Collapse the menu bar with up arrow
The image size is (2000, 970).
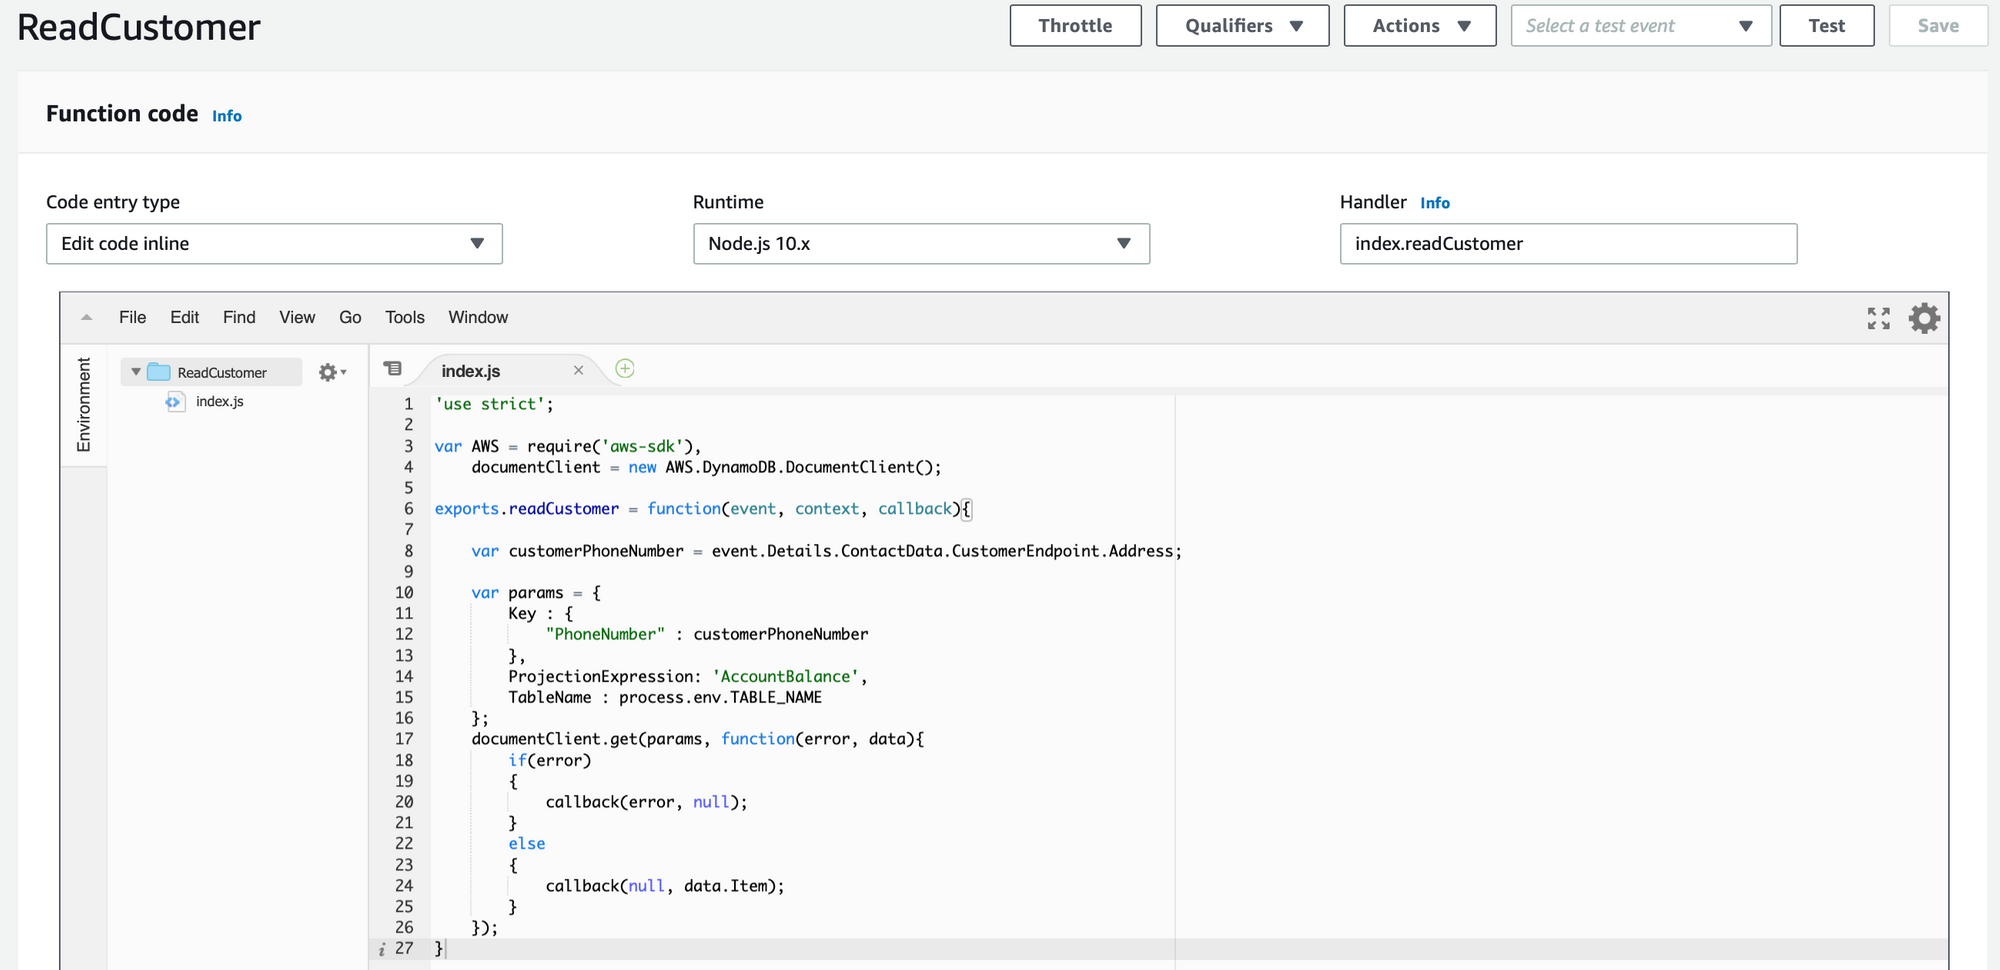(x=87, y=317)
